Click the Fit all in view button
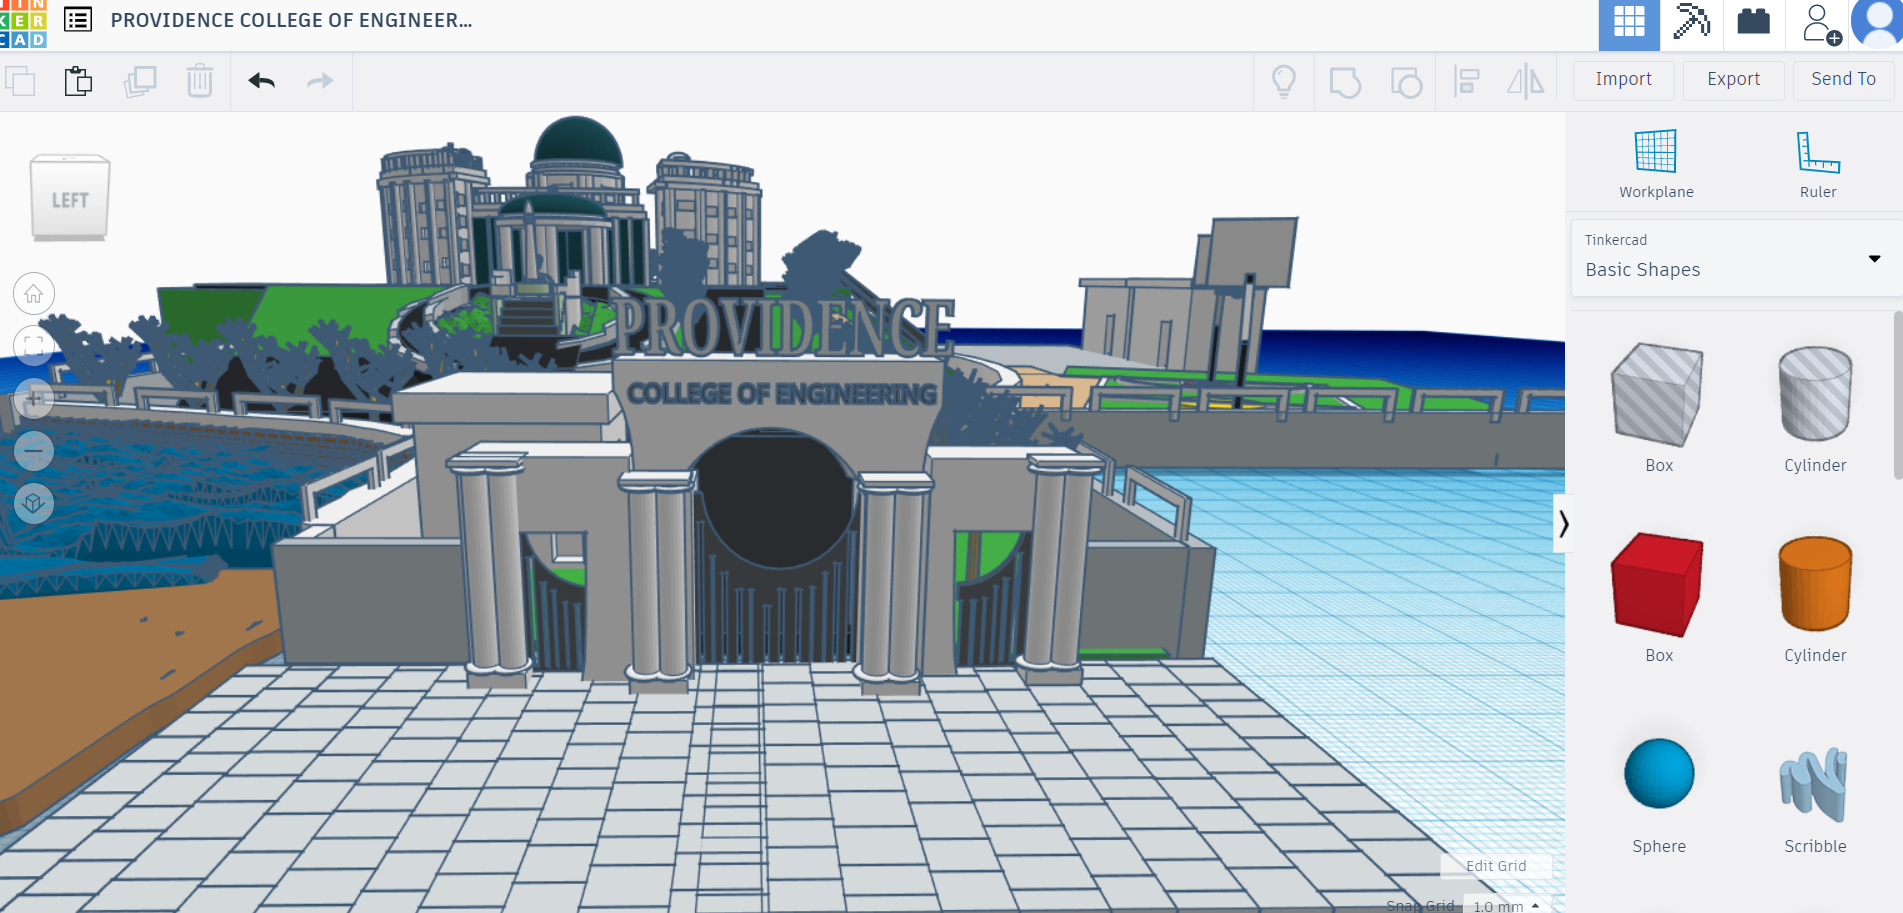This screenshot has width=1903, height=913. pyautogui.click(x=34, y=346)
